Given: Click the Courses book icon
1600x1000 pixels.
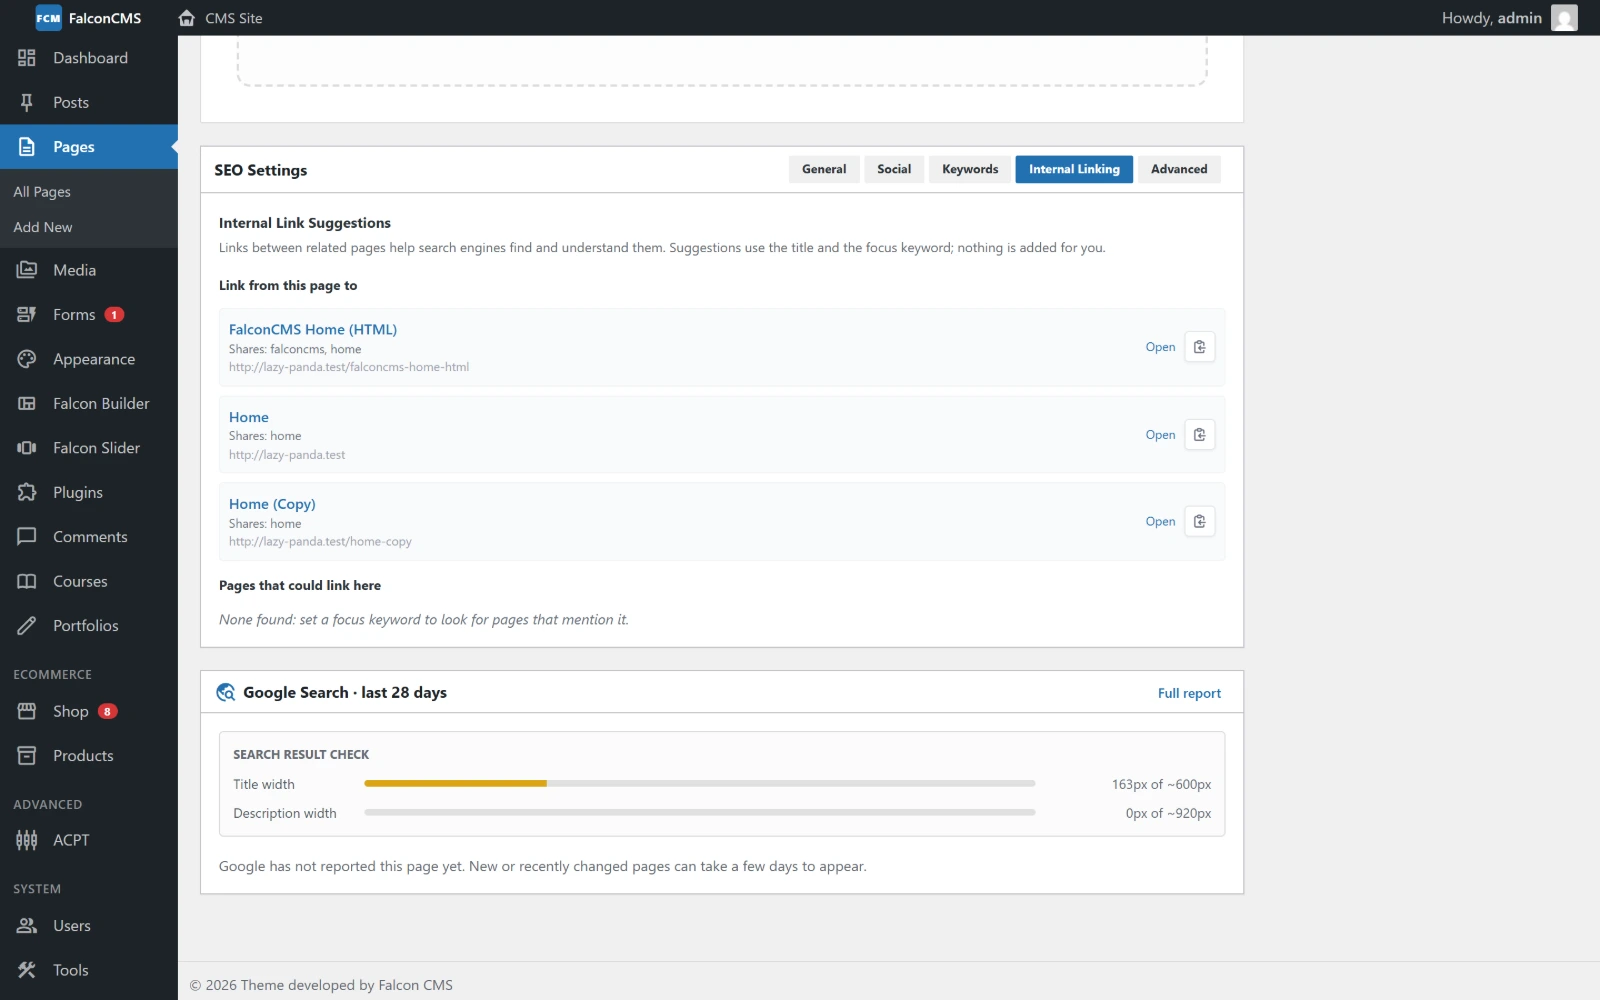Looking at the screenshot, I should (x=27, y=581).
